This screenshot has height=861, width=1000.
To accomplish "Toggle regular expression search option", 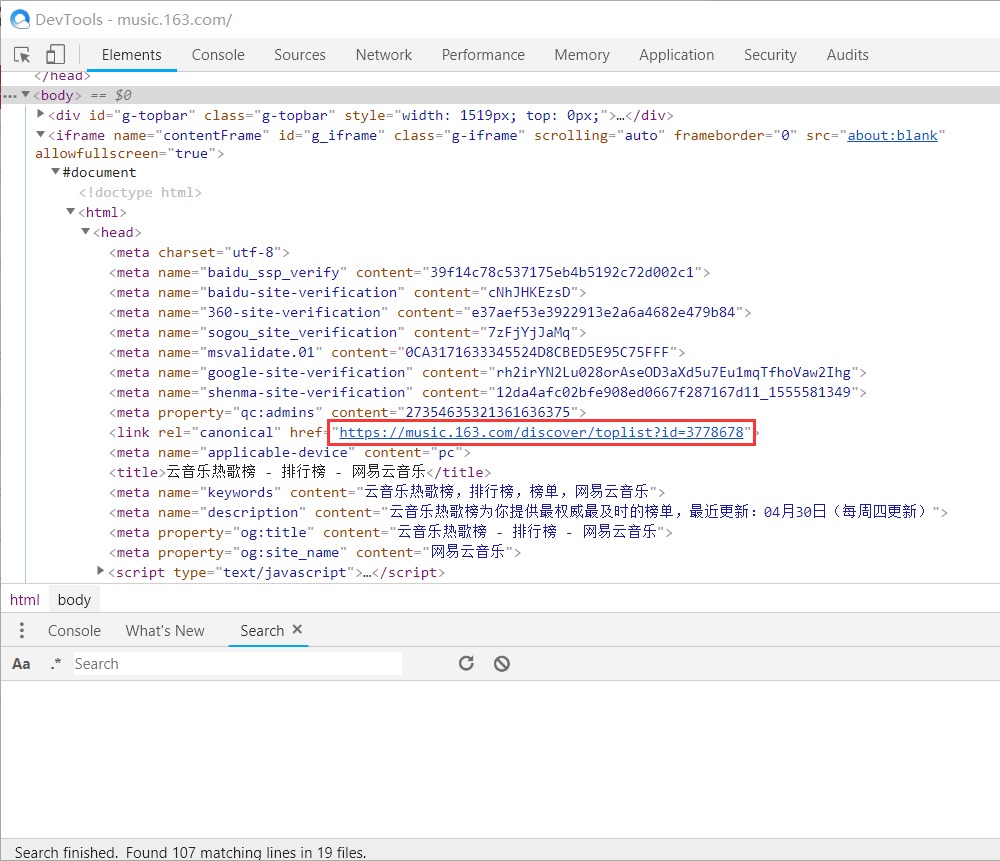I will pos(56,664).
